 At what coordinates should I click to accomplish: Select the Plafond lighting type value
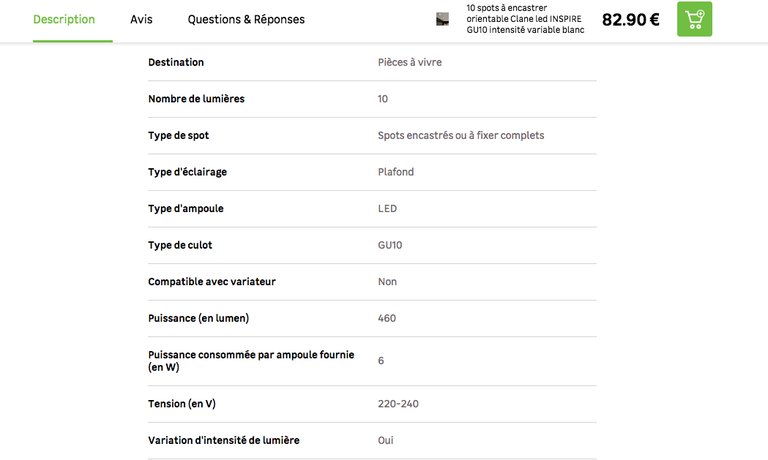tap(396, 172)
